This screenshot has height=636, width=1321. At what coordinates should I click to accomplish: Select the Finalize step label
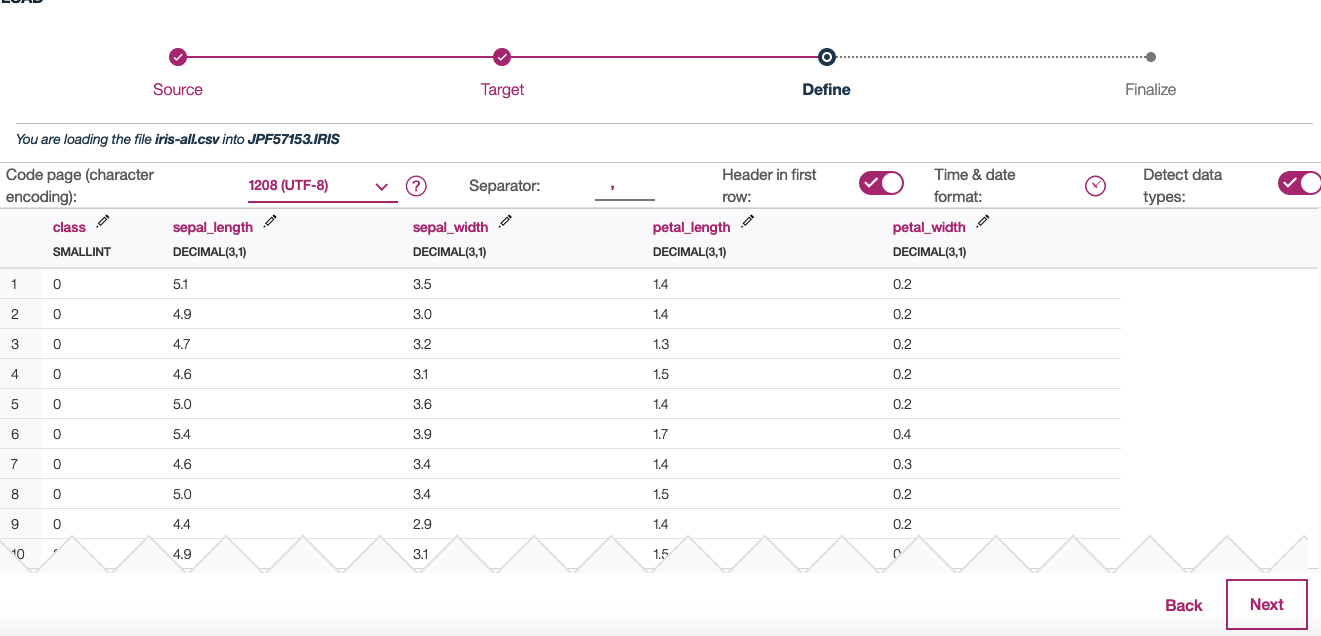pyautogui.click(x=1151, y=90)
